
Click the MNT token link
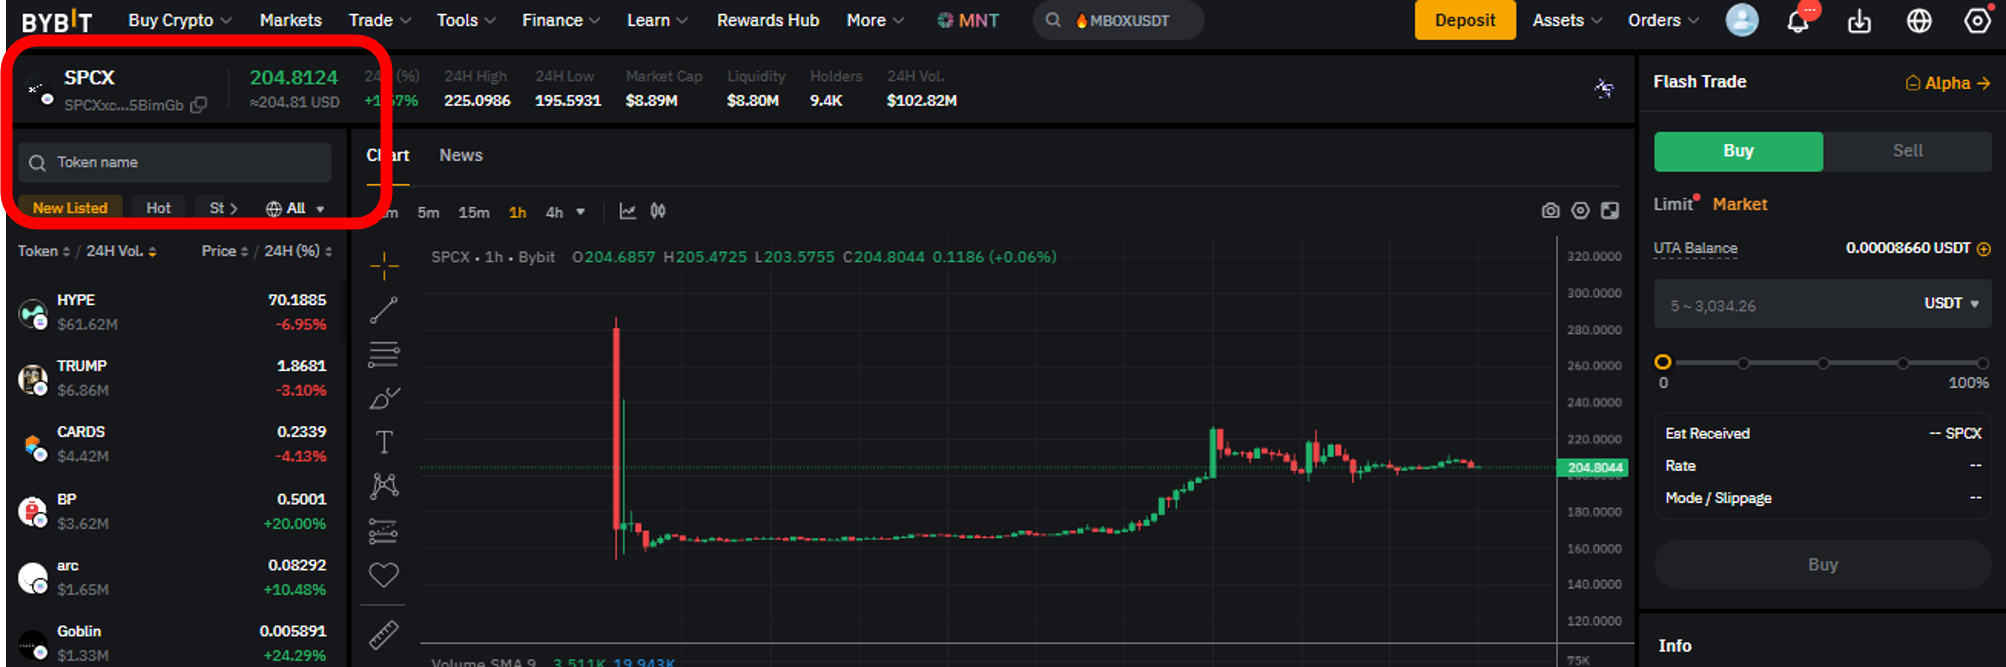968,20
